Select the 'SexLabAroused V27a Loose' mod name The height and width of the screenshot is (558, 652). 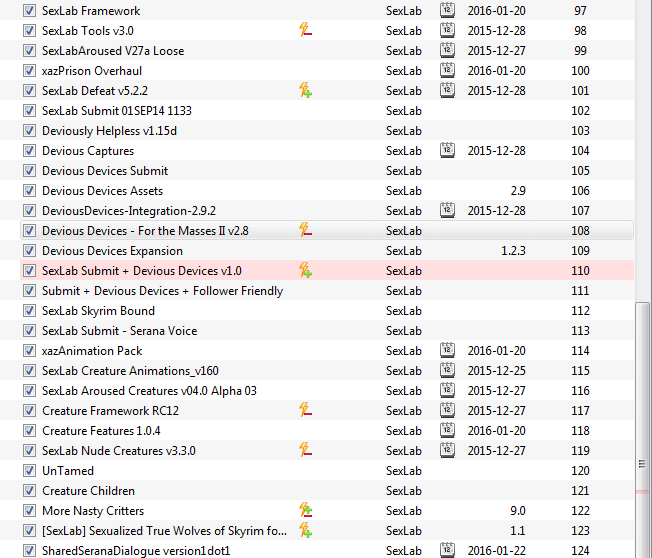[113, 51]
